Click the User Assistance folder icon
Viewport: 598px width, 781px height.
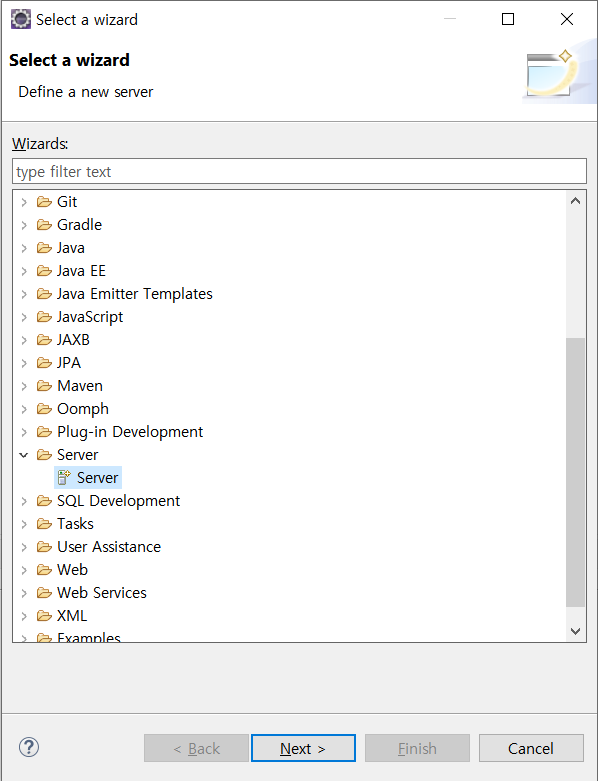coord(44,547)
